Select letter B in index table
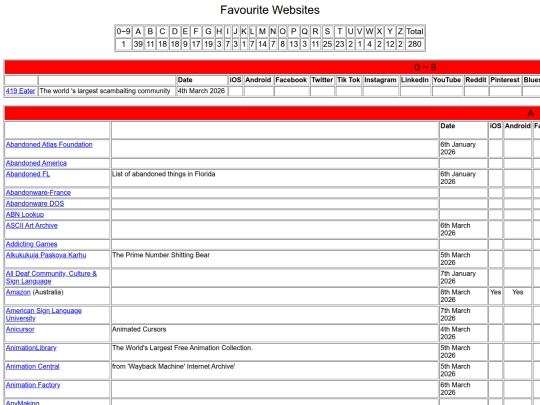This screenshot has width=540, height=405. coord(150,32)
